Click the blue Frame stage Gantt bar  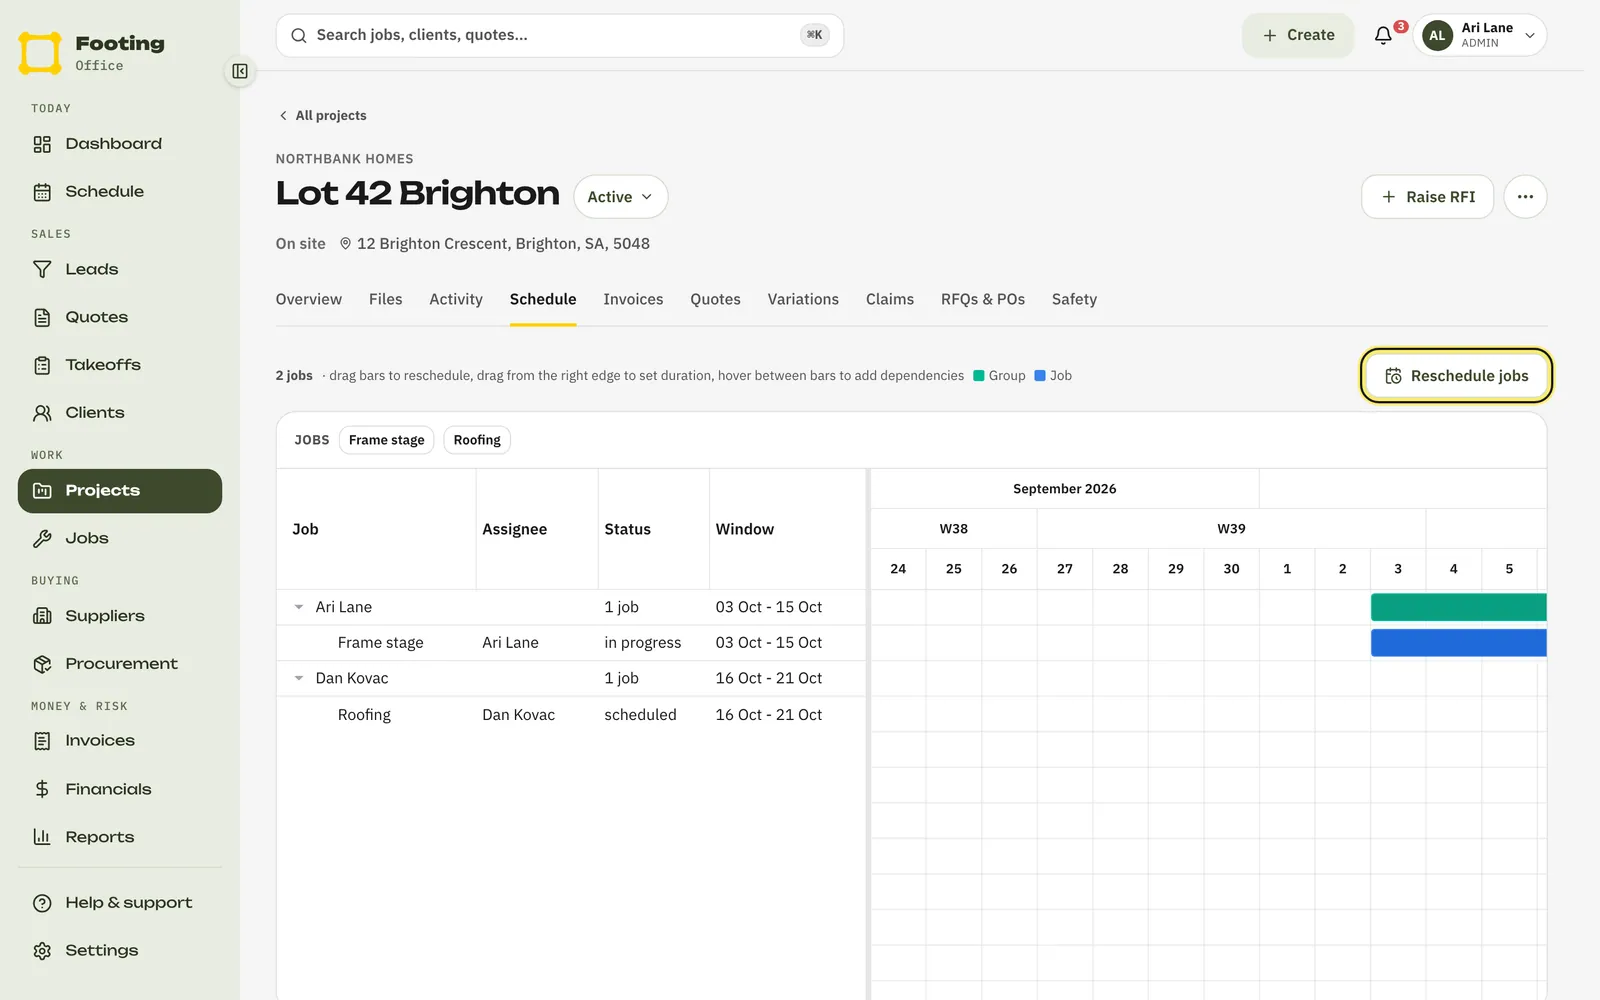1458,643
